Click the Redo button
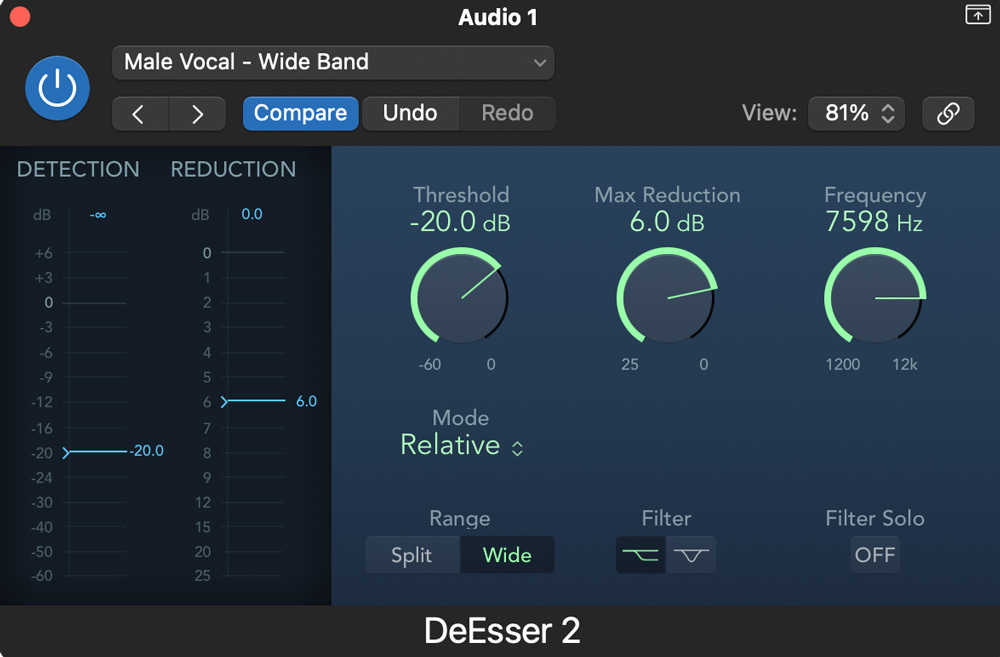Viewport: 1000px width, 657px height. [507, 114]
